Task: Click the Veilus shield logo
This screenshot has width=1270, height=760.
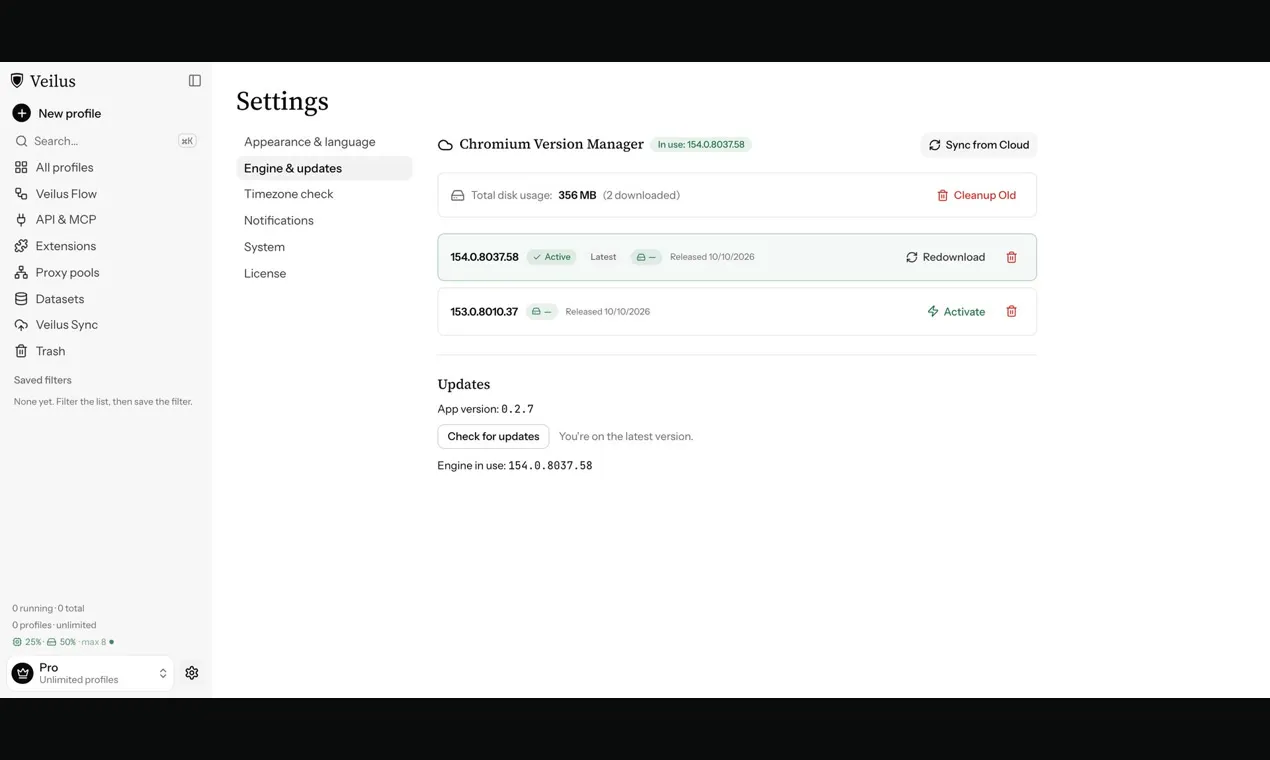Action: click(x=17, y=81)
